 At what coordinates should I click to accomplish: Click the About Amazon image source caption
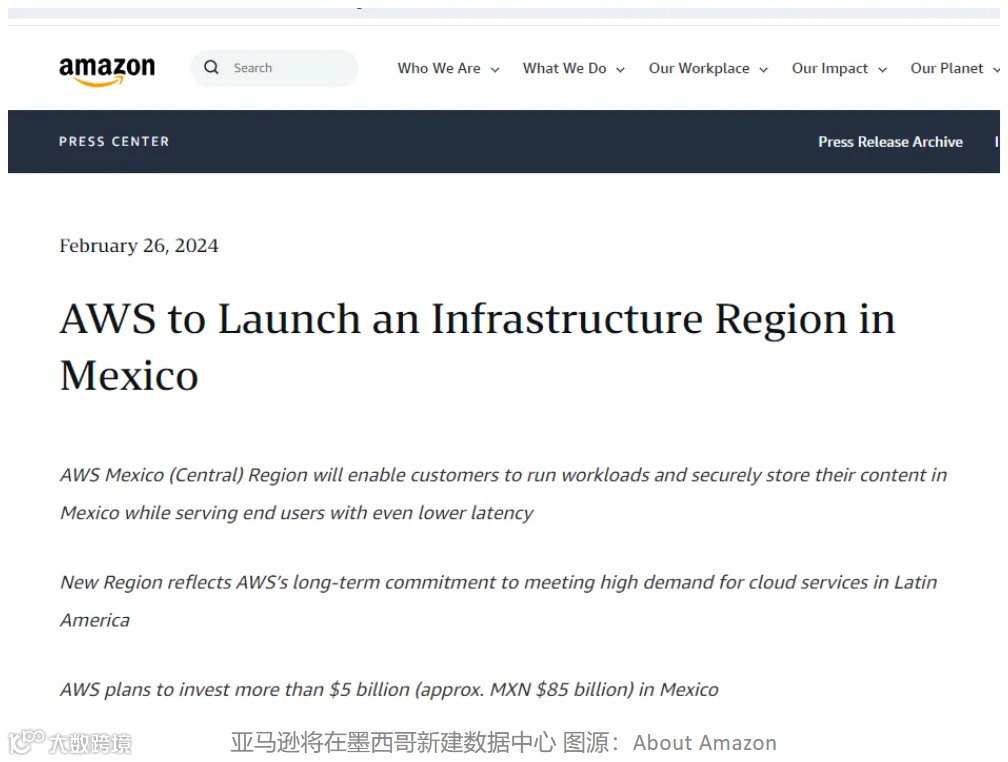[x=503, y=743]
